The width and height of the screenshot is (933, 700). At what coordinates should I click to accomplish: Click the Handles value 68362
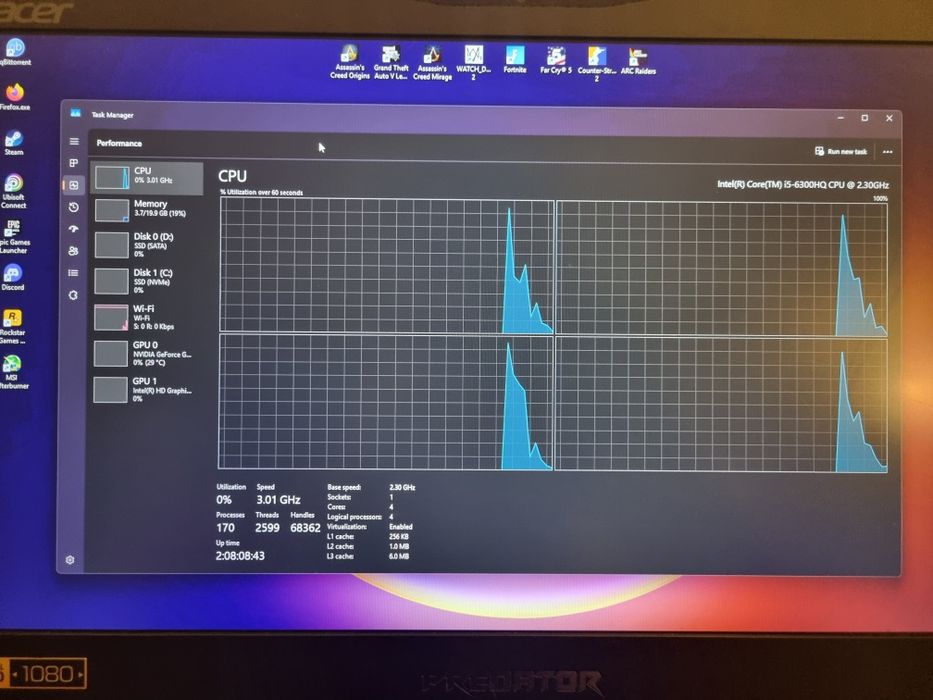click(305, 527)
